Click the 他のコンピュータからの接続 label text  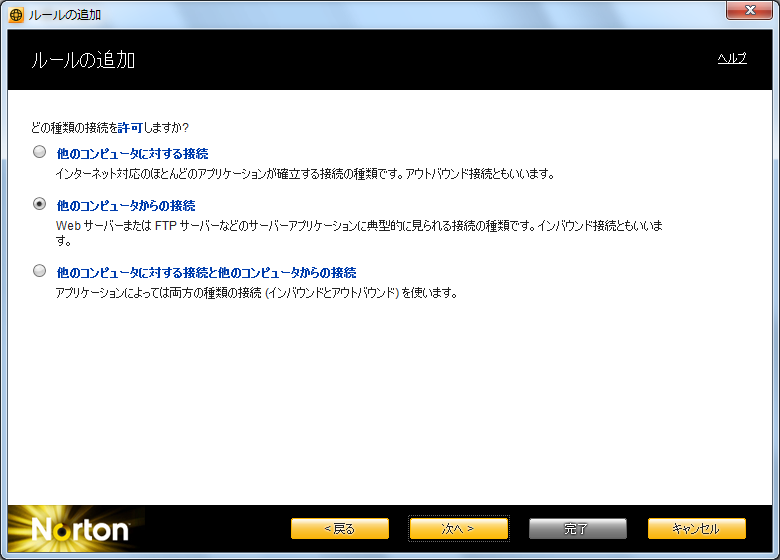pyautogui.click(x=126, y=205)
